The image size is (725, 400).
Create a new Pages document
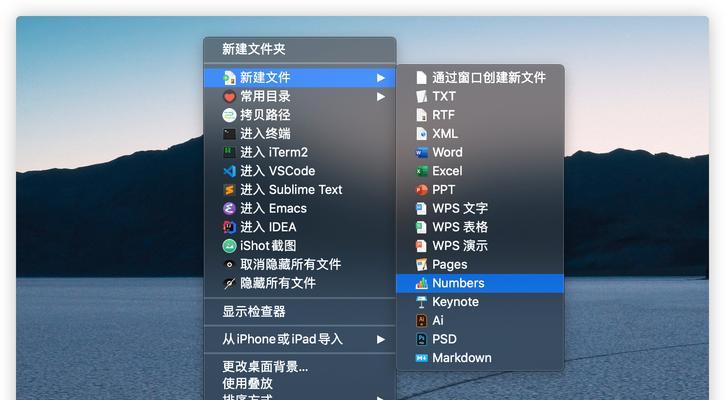480,265
